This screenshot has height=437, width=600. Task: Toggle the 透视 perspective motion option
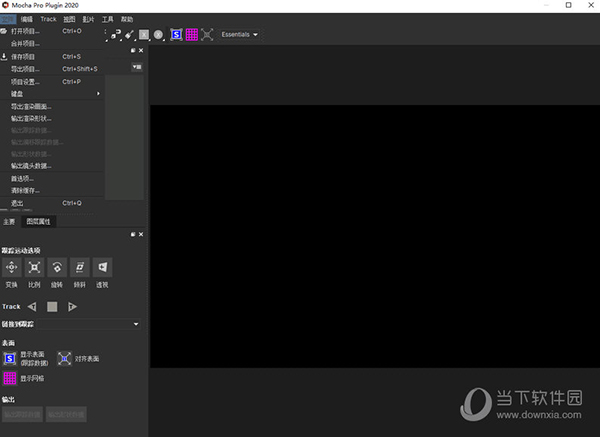(x=103, y=267)
